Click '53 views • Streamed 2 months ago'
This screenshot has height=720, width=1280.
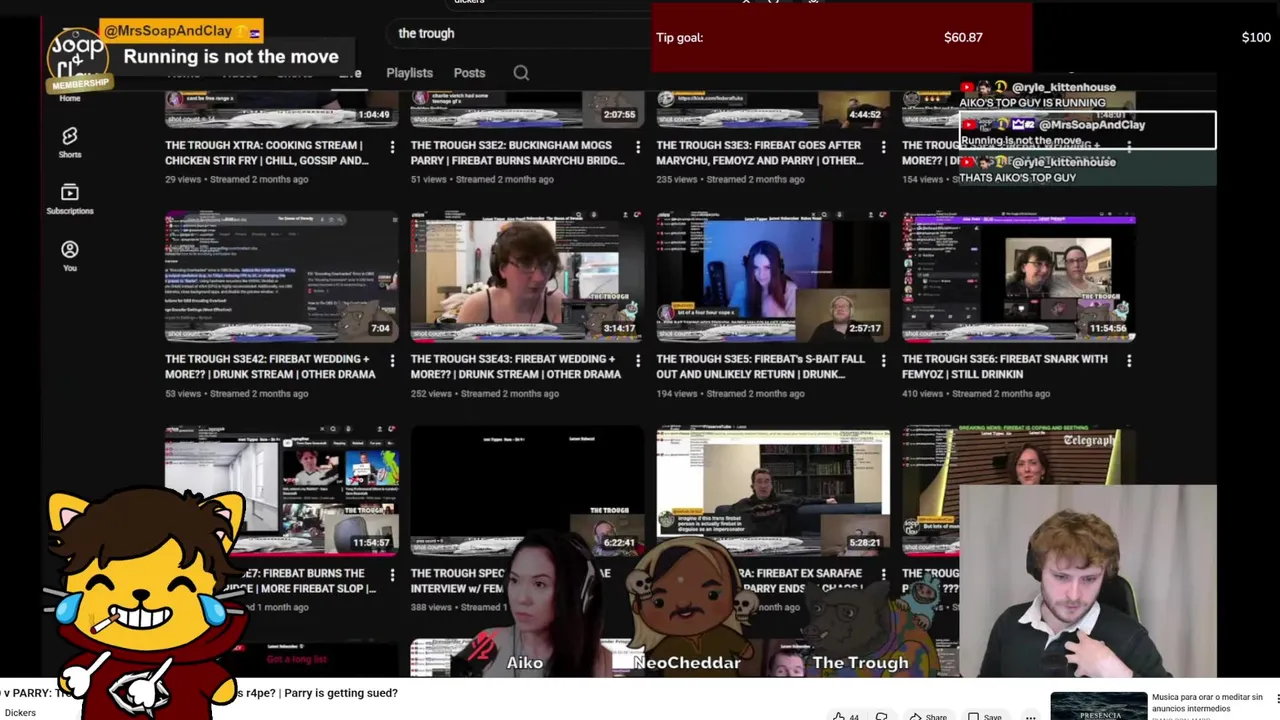(236, 393)
